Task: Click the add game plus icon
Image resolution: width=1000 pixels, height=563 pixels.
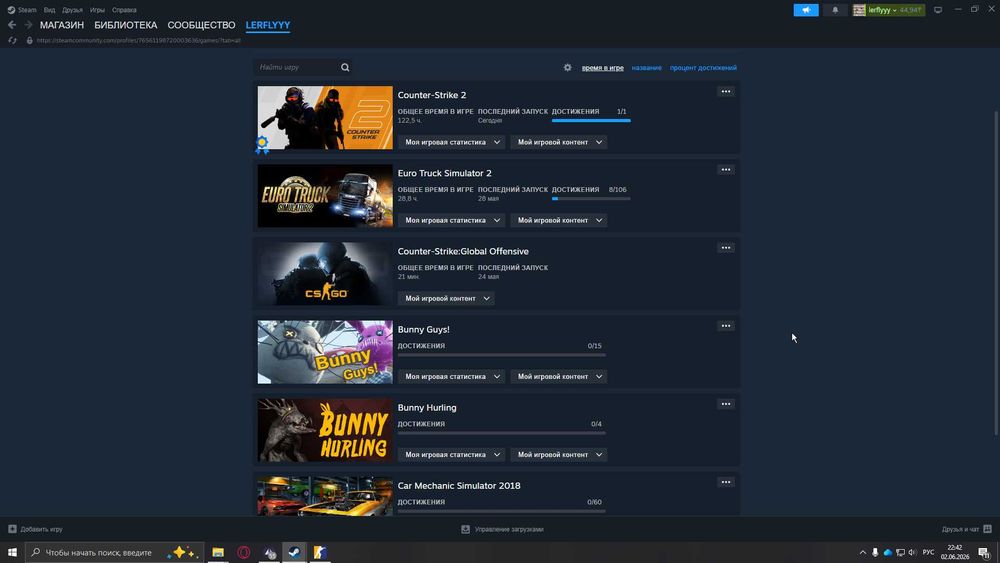Action: (12, 529)
